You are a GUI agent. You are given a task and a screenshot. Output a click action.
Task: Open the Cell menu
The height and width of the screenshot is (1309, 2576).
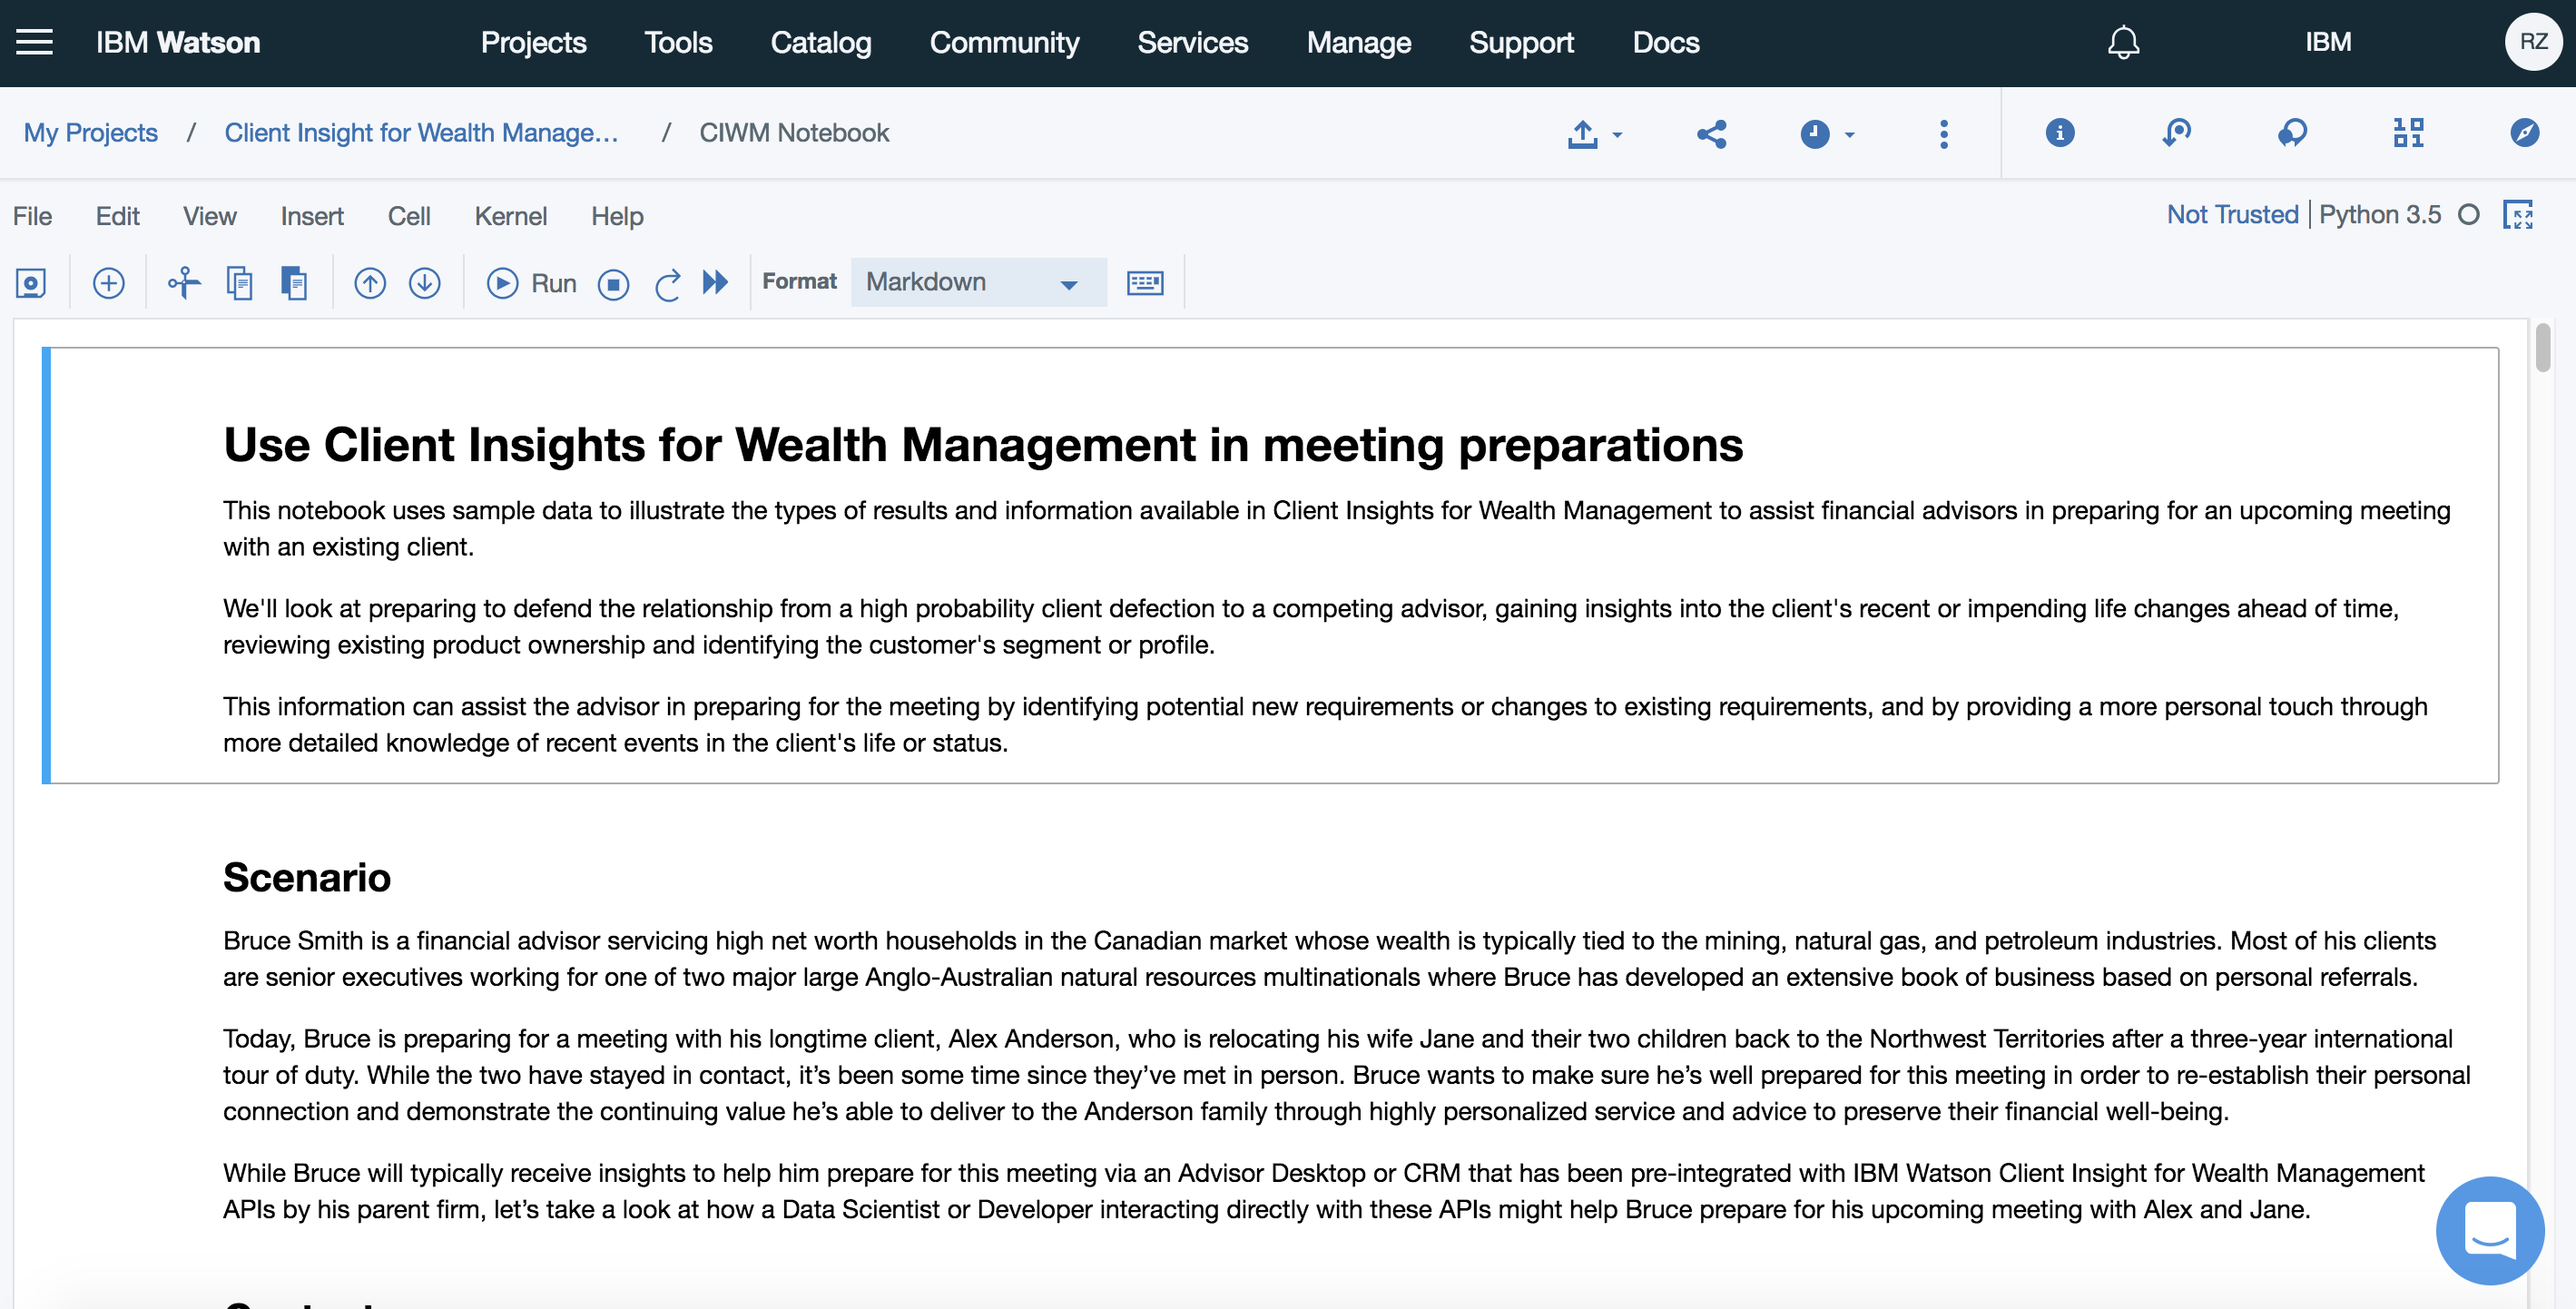(408, 216)
